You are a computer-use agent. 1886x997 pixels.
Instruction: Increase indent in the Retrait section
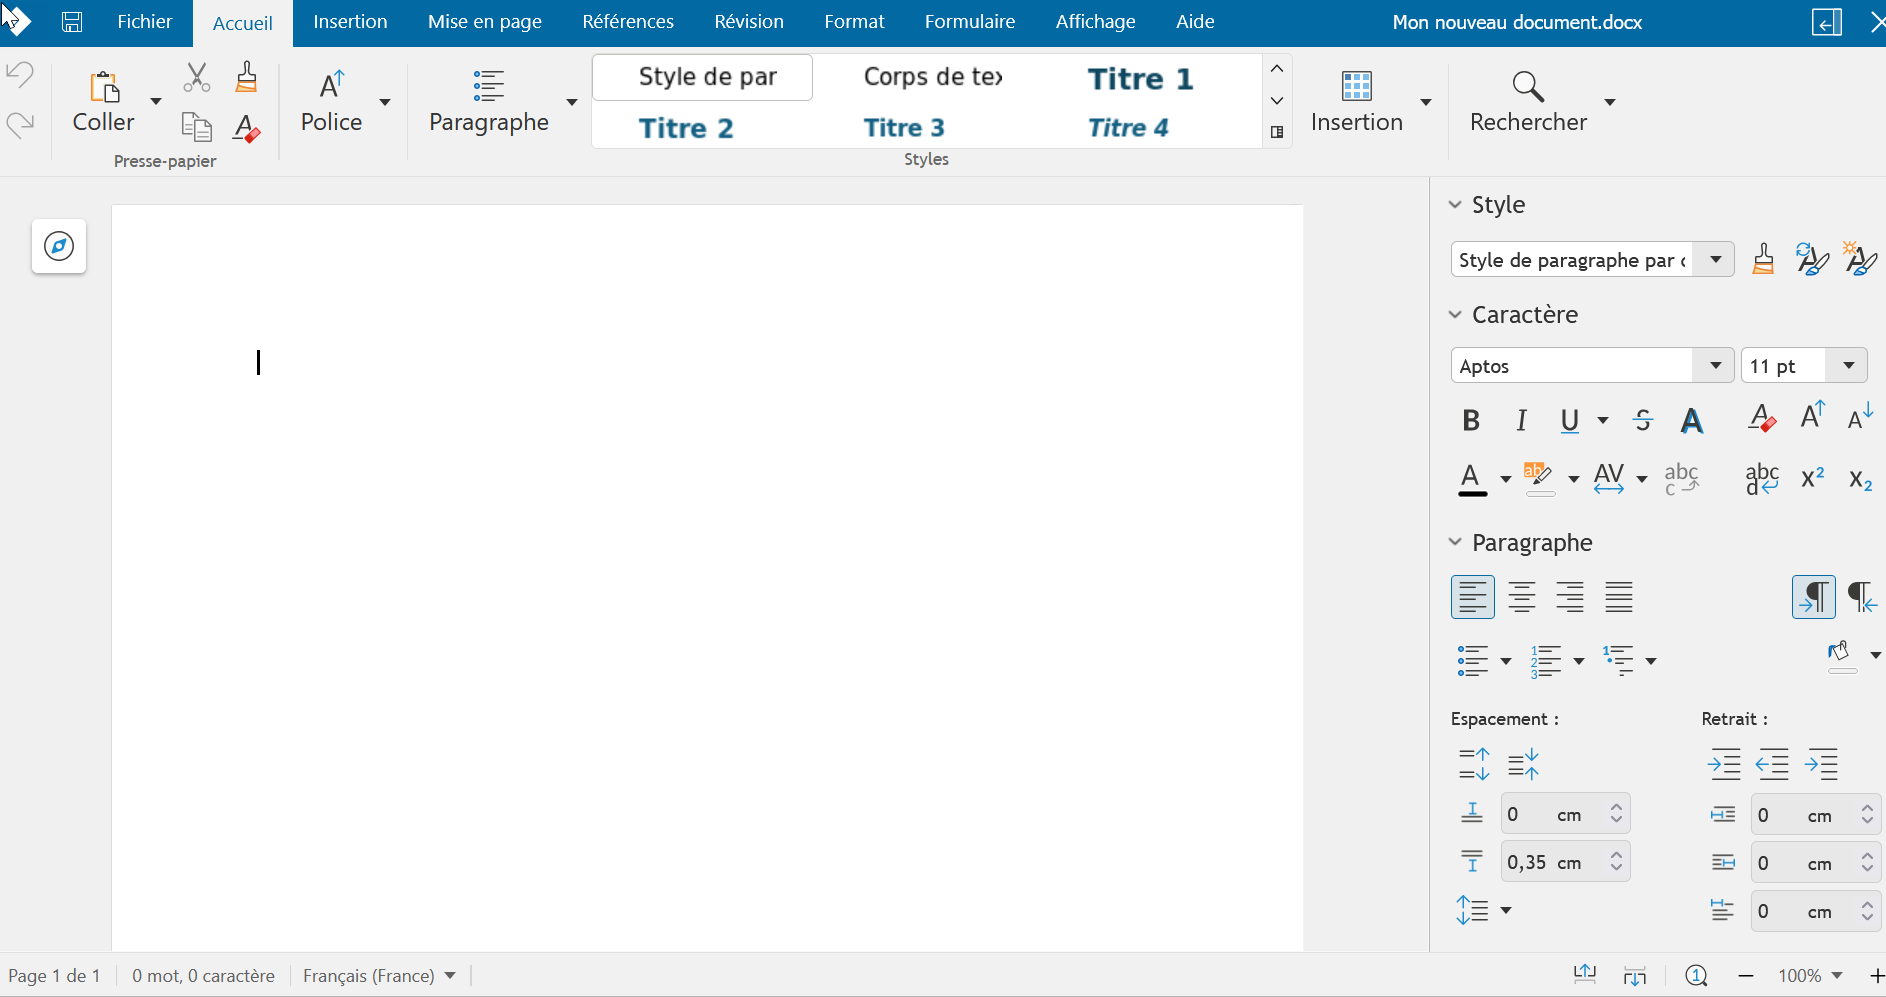1725,764
